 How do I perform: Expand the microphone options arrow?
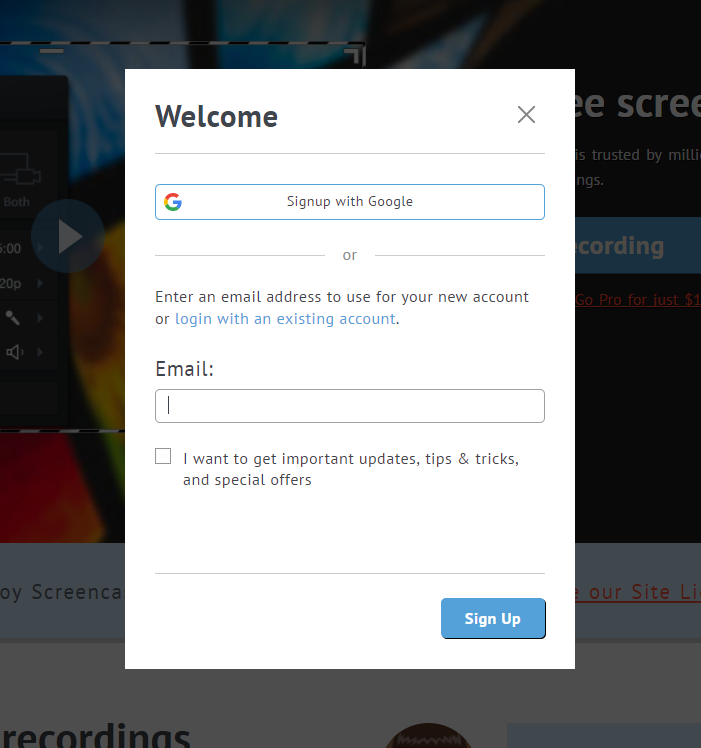click(40, 318)
